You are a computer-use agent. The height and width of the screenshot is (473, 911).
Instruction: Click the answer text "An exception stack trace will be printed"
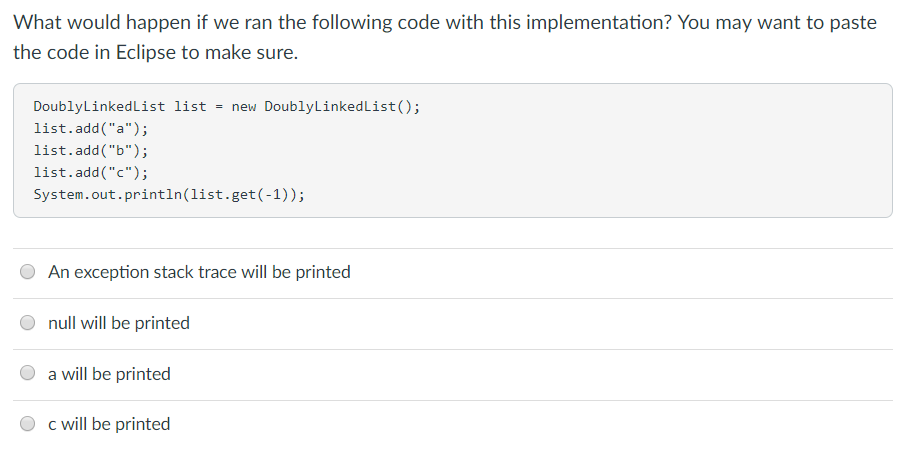[199, 272]
